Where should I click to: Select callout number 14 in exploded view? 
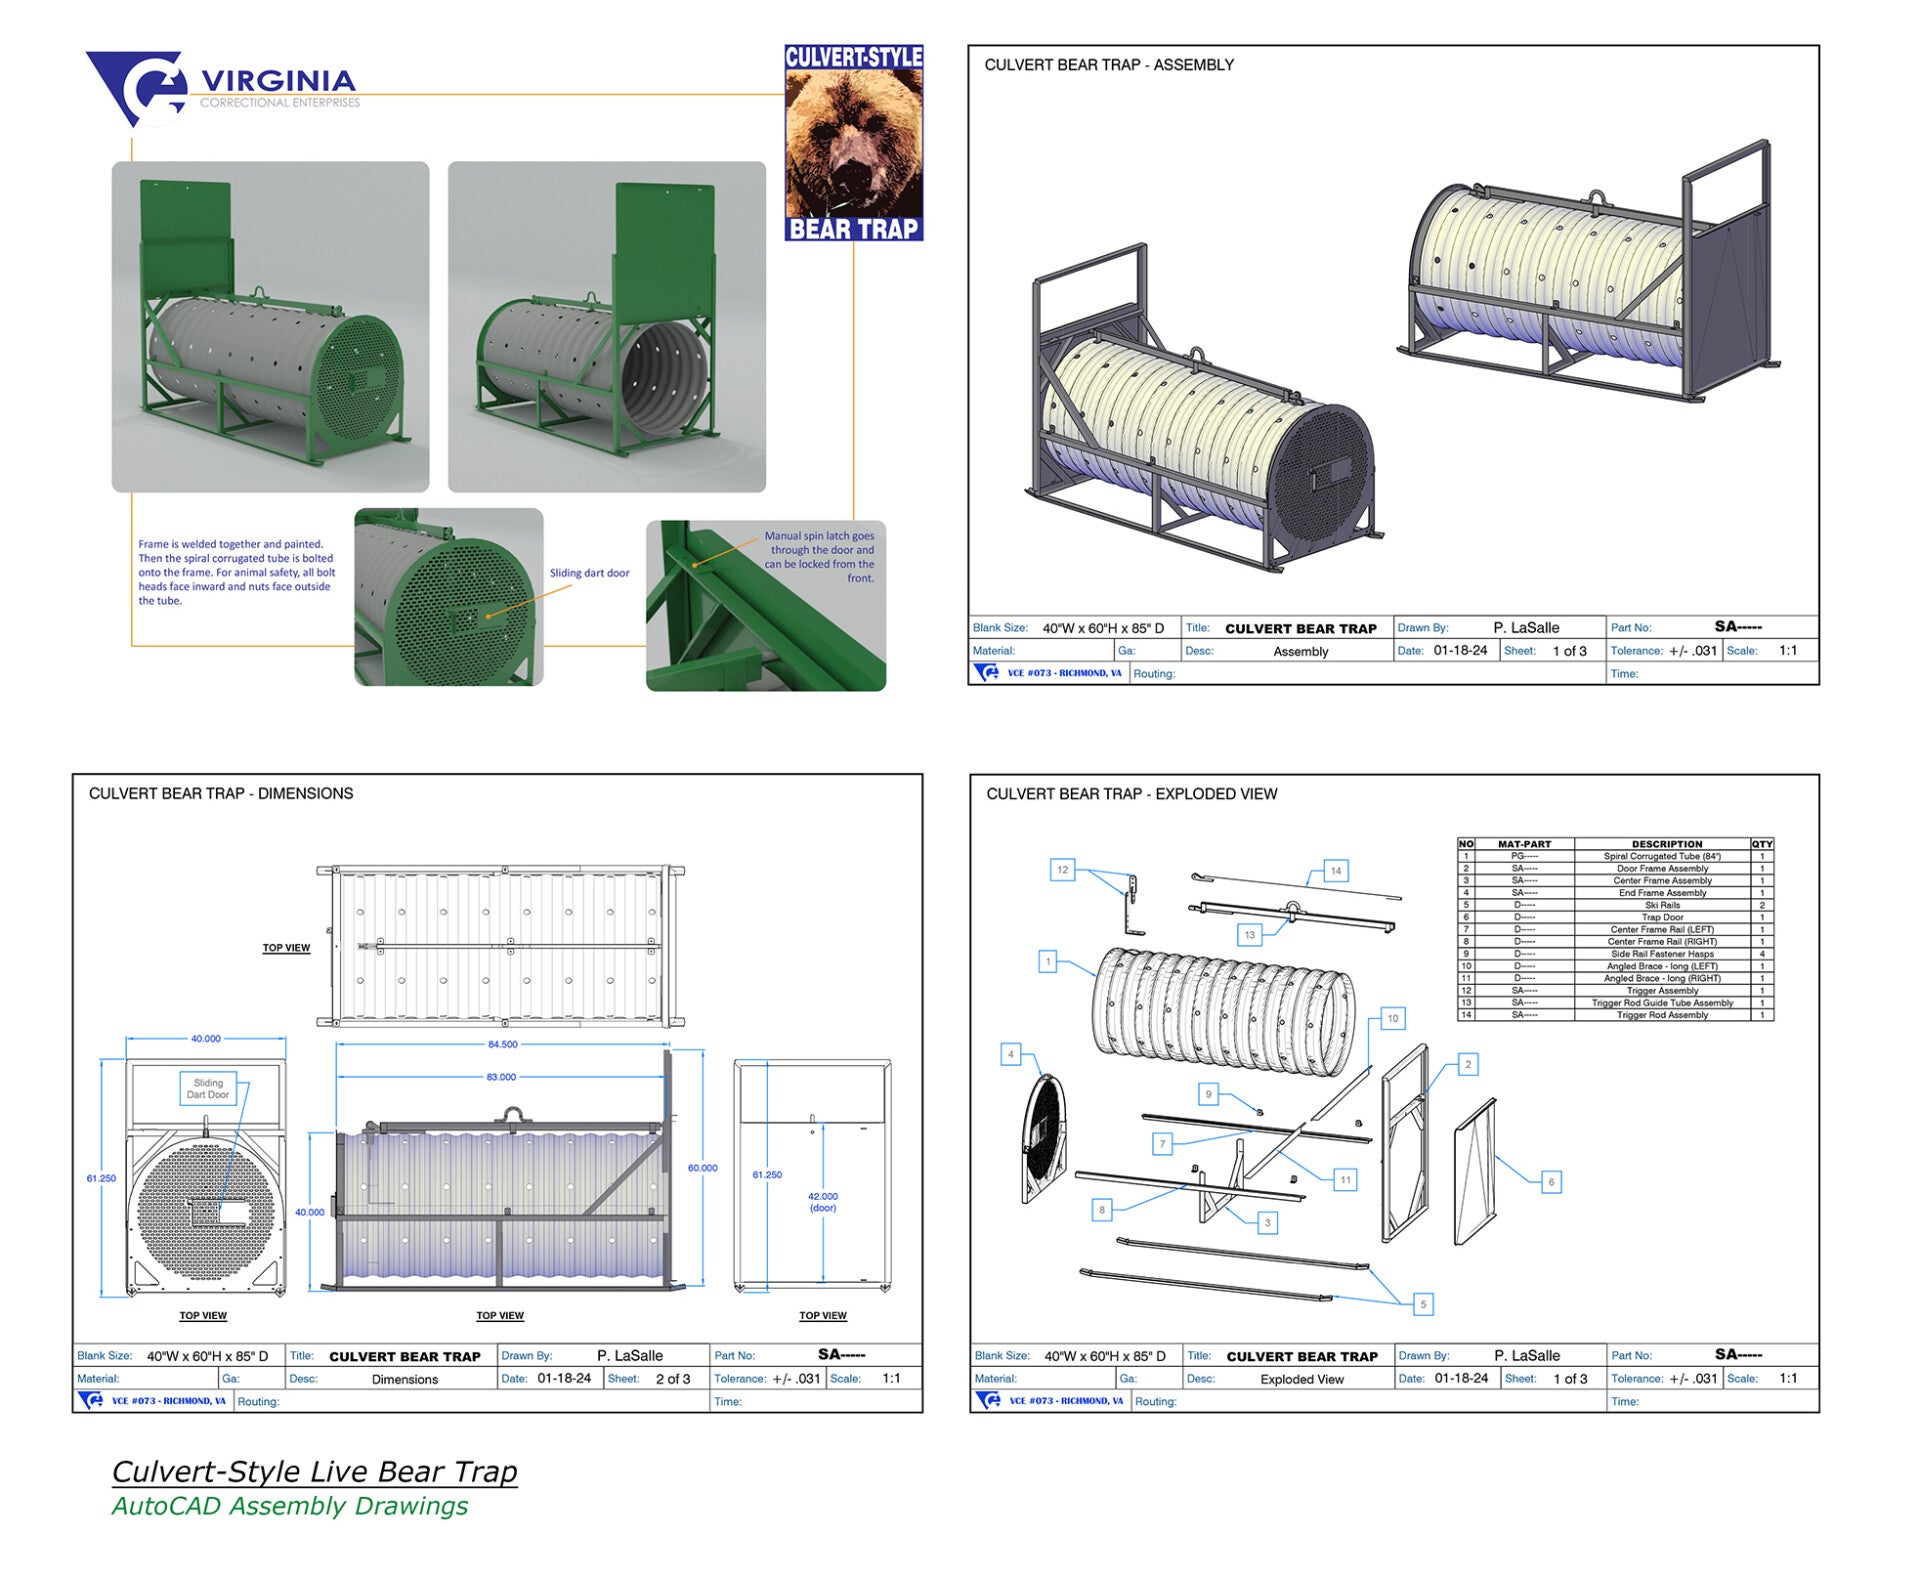1335,871
